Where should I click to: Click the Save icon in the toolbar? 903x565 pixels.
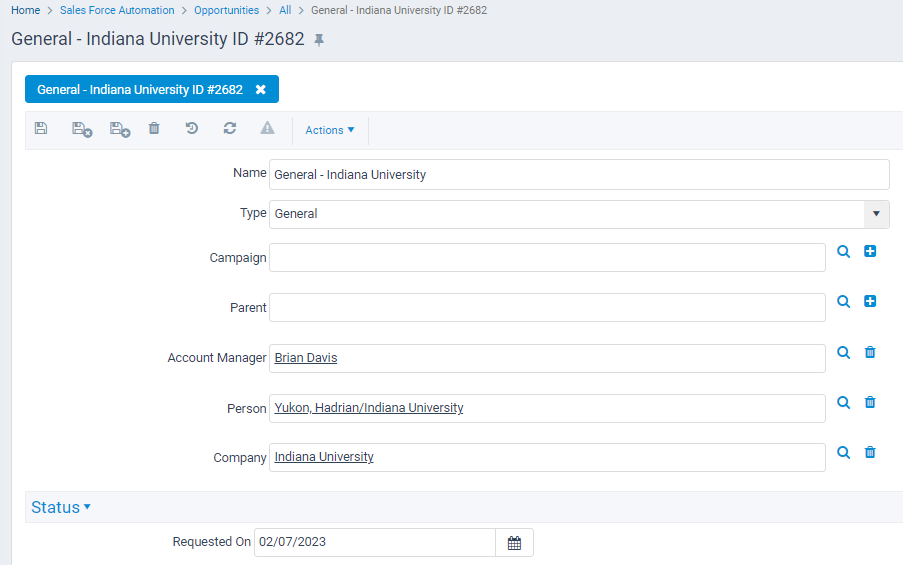click(41, 128)
